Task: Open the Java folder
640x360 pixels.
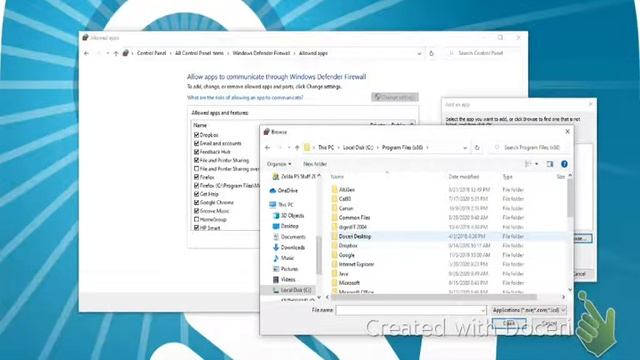Action: coord(343,274)
